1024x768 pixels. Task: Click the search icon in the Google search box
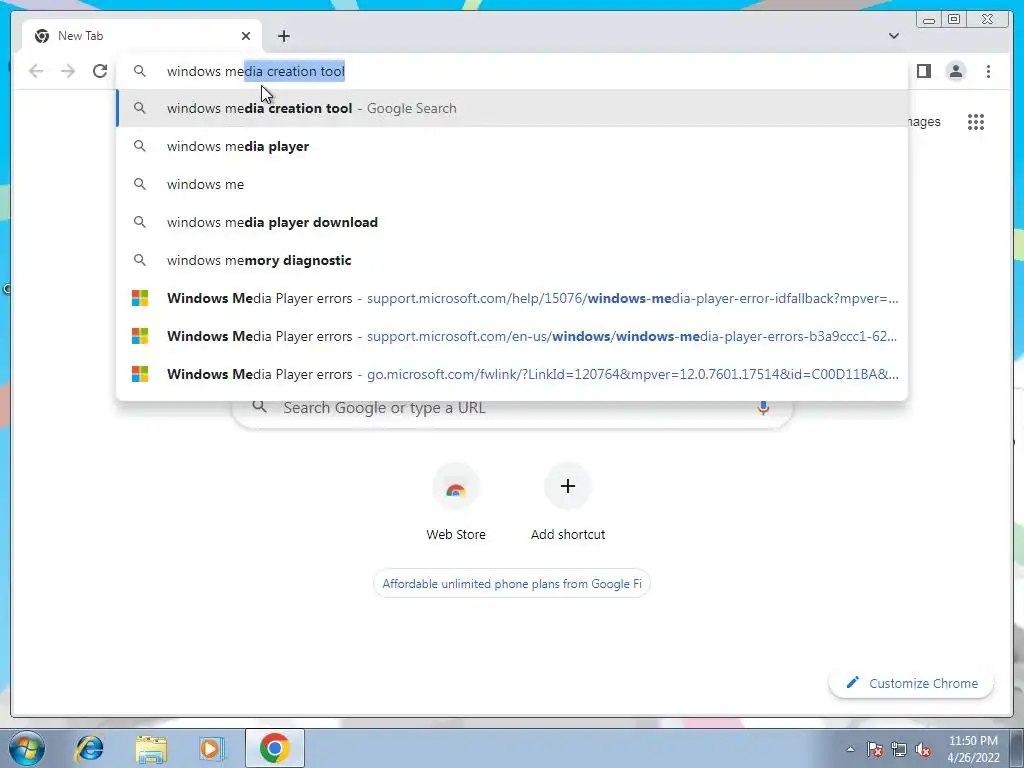(259, 406)
